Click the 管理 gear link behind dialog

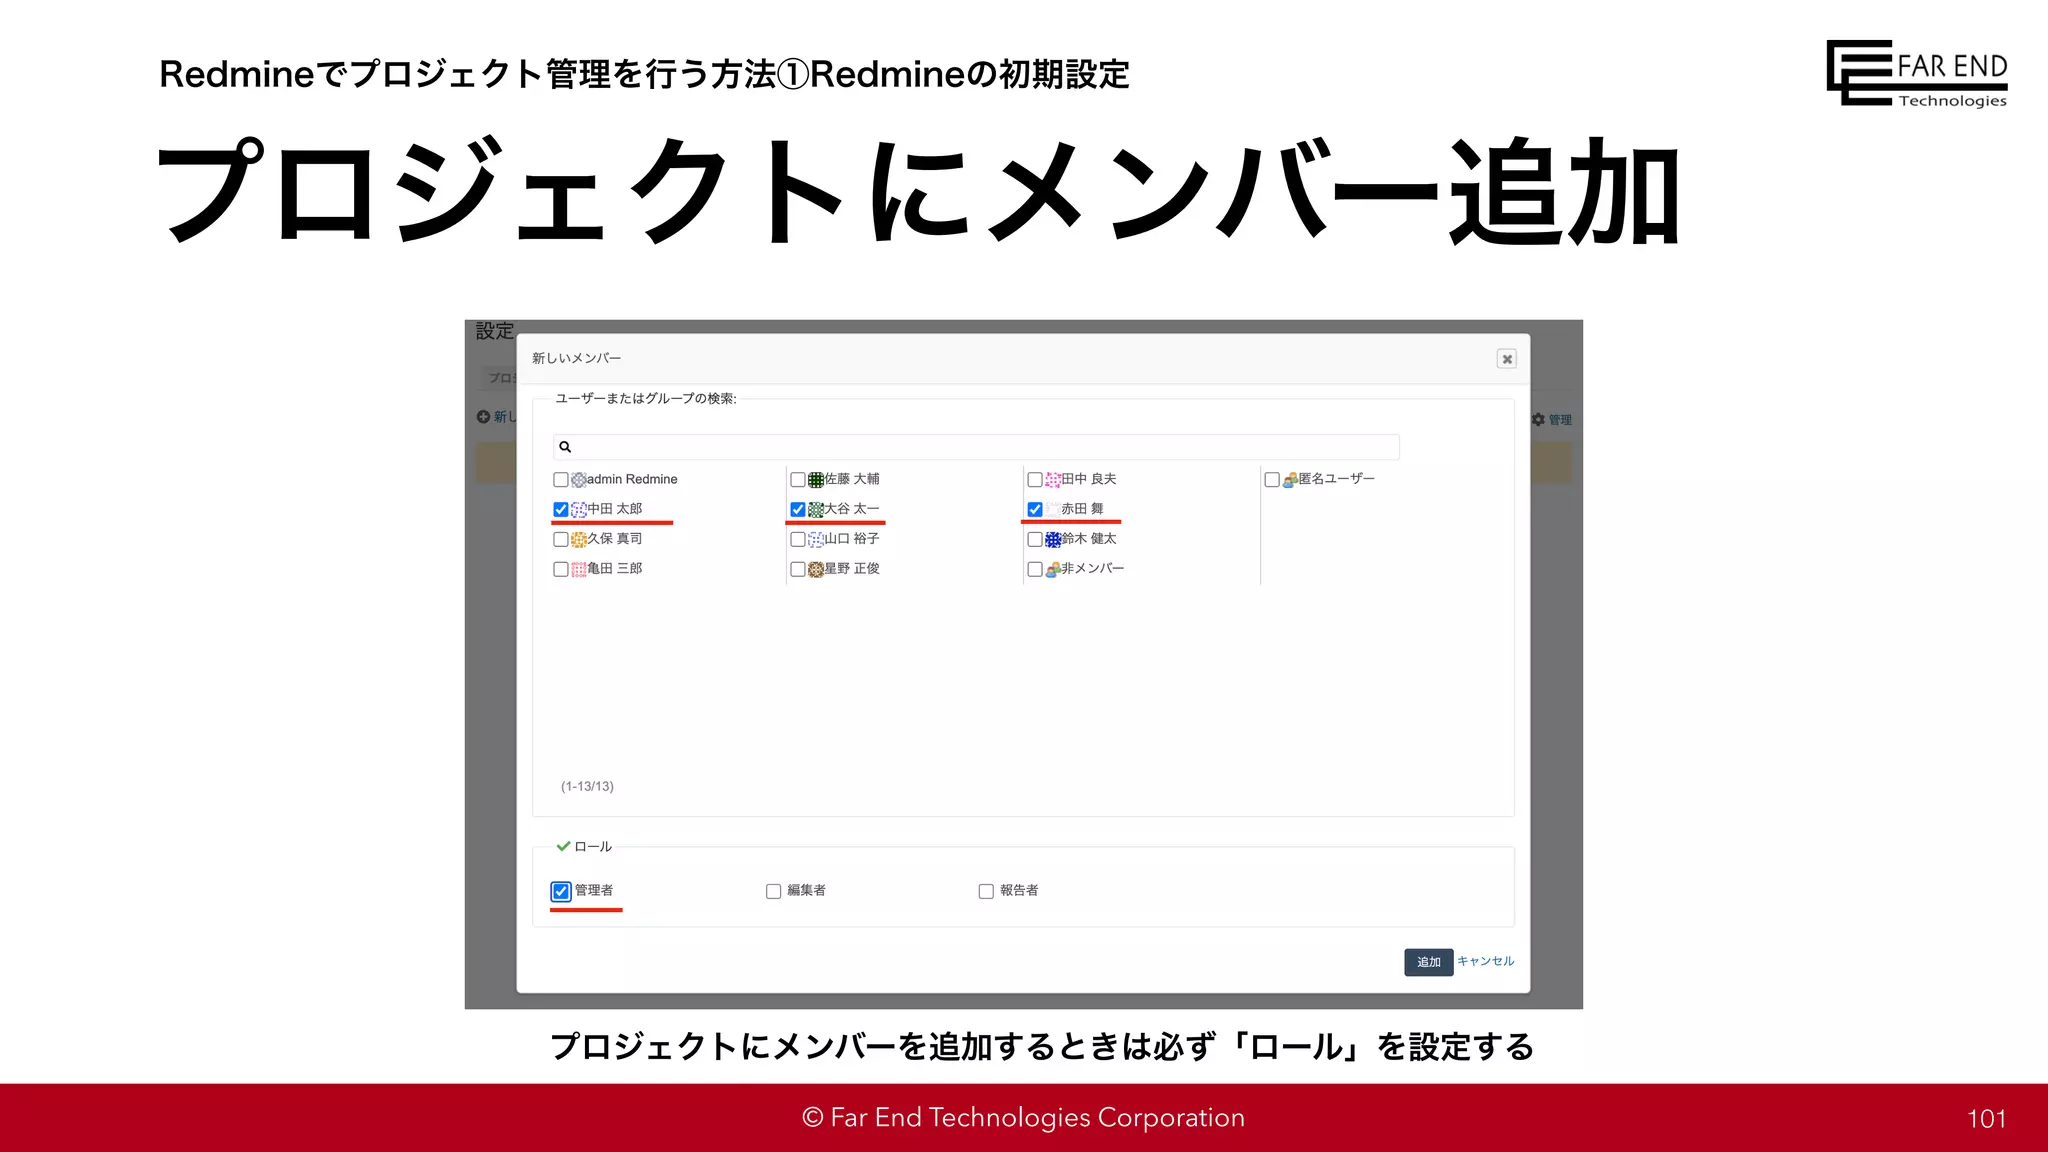tap(1552, 420)
